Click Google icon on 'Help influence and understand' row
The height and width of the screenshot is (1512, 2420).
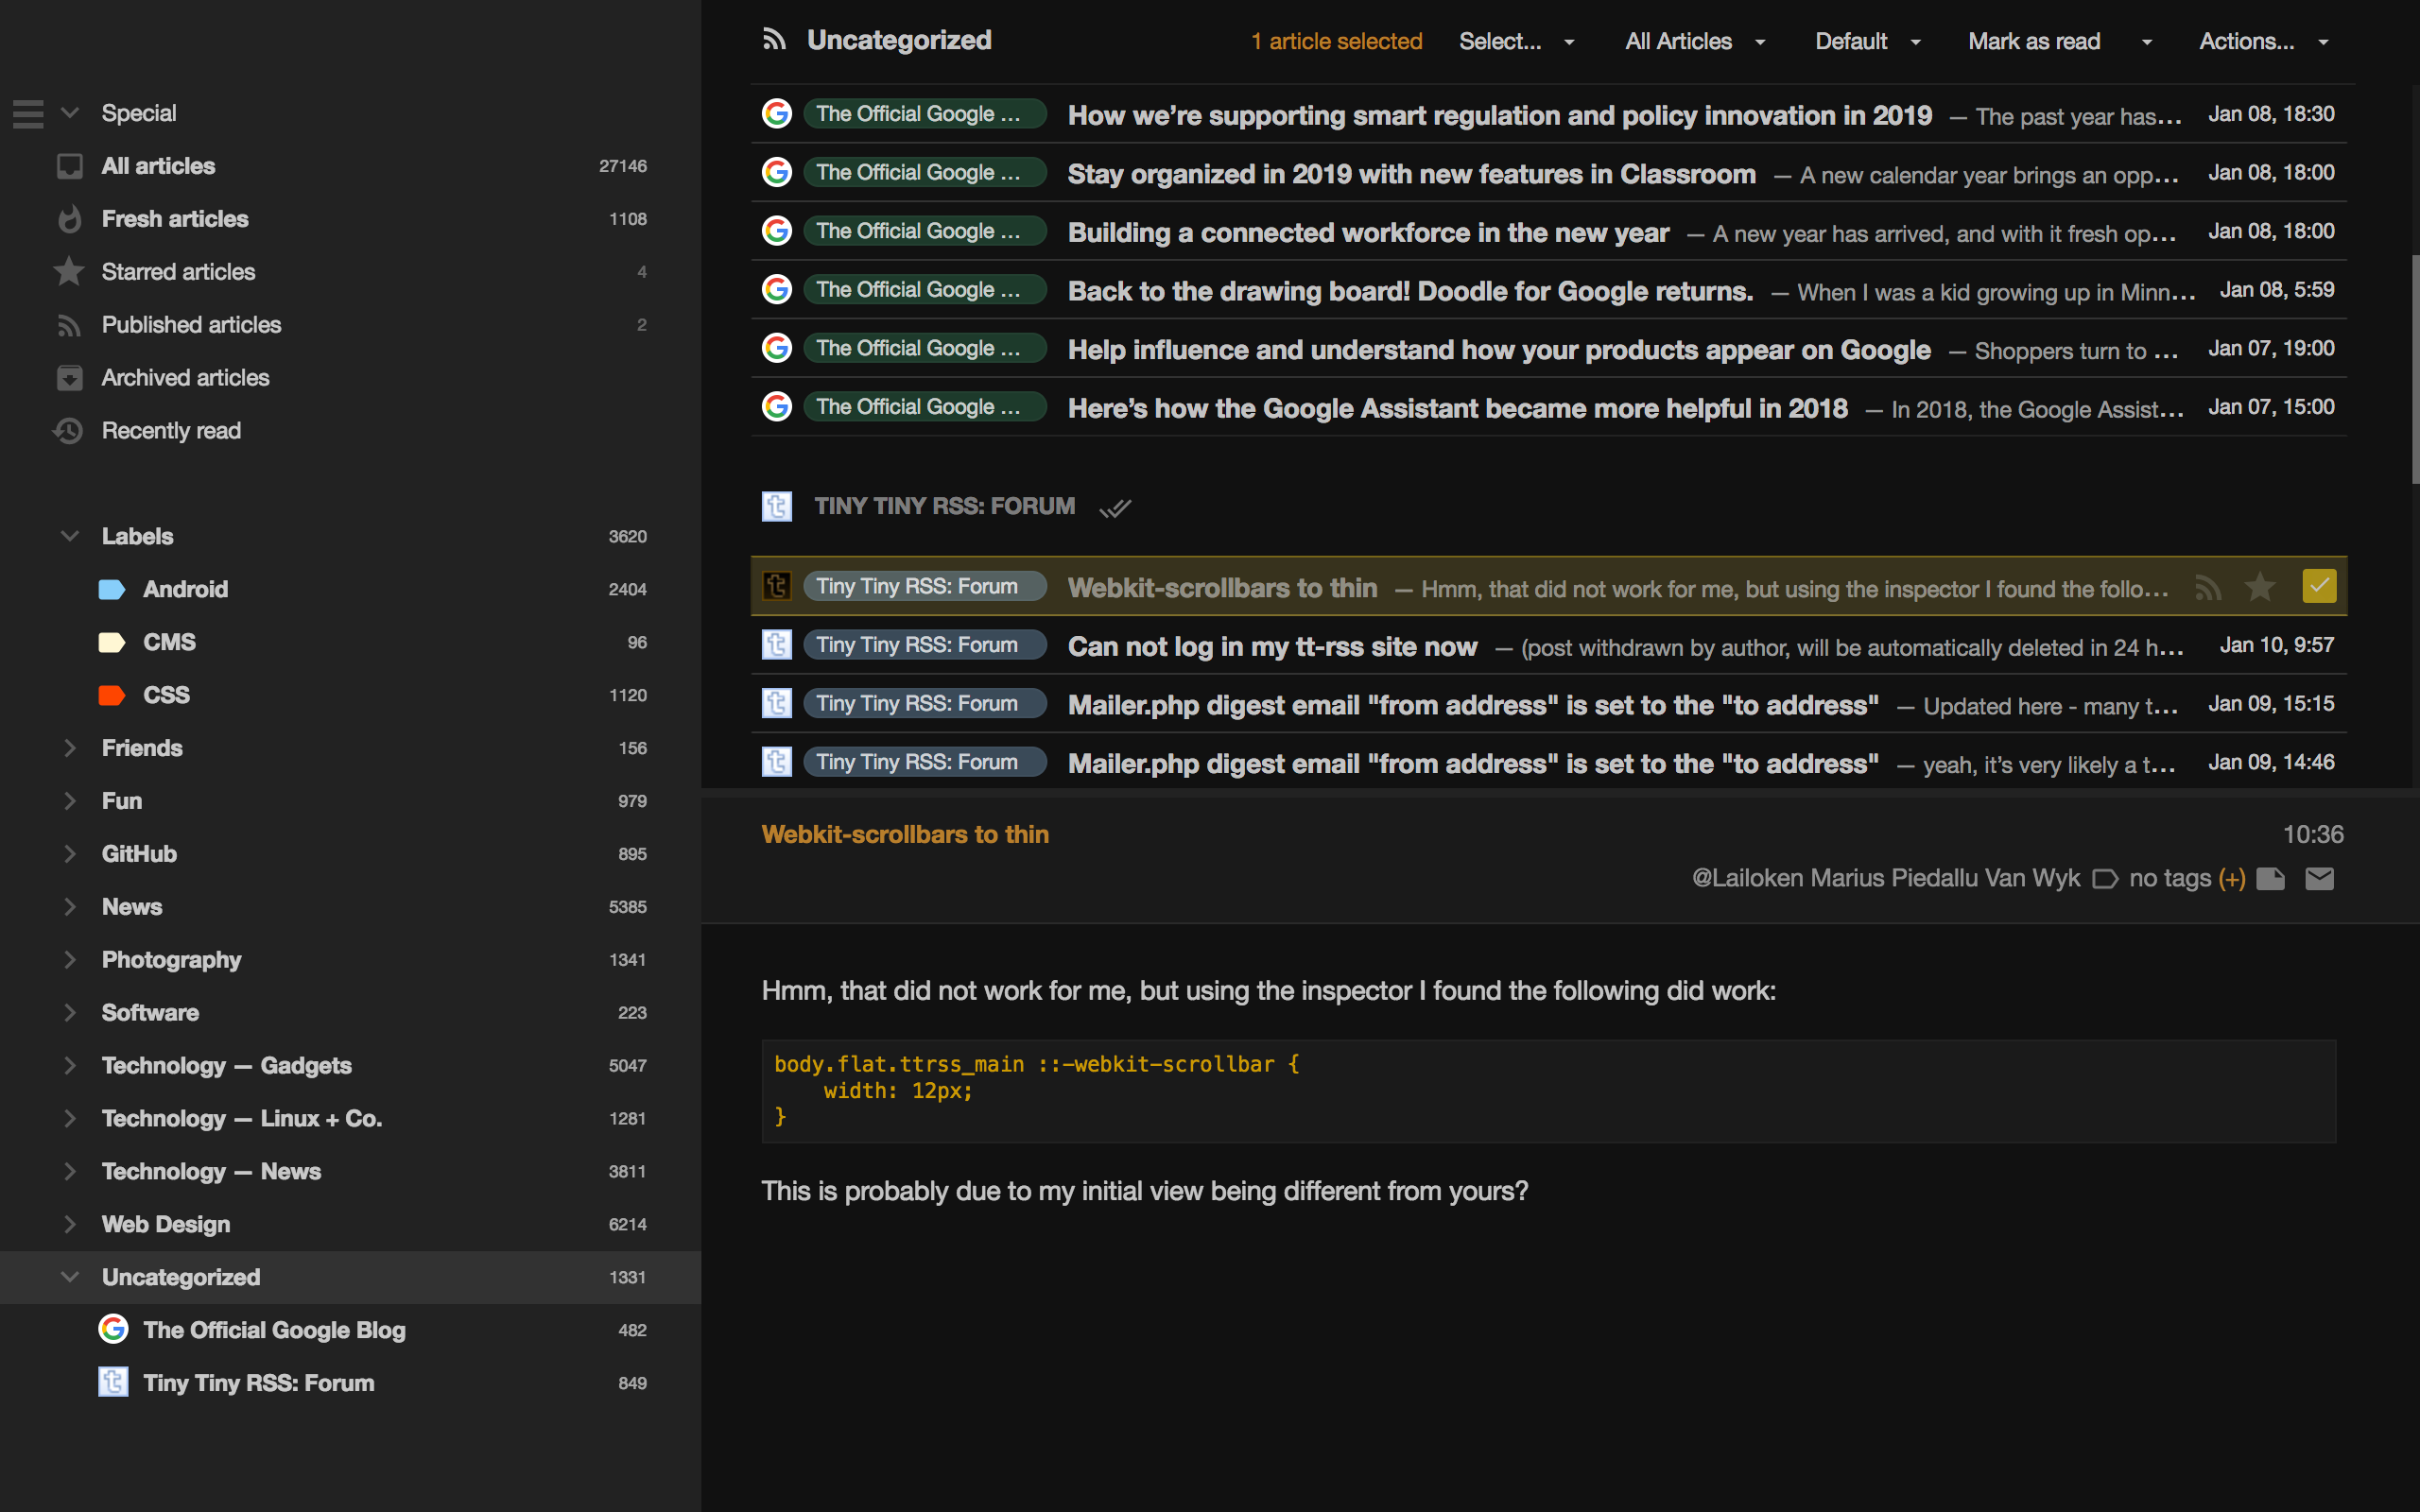777,348
